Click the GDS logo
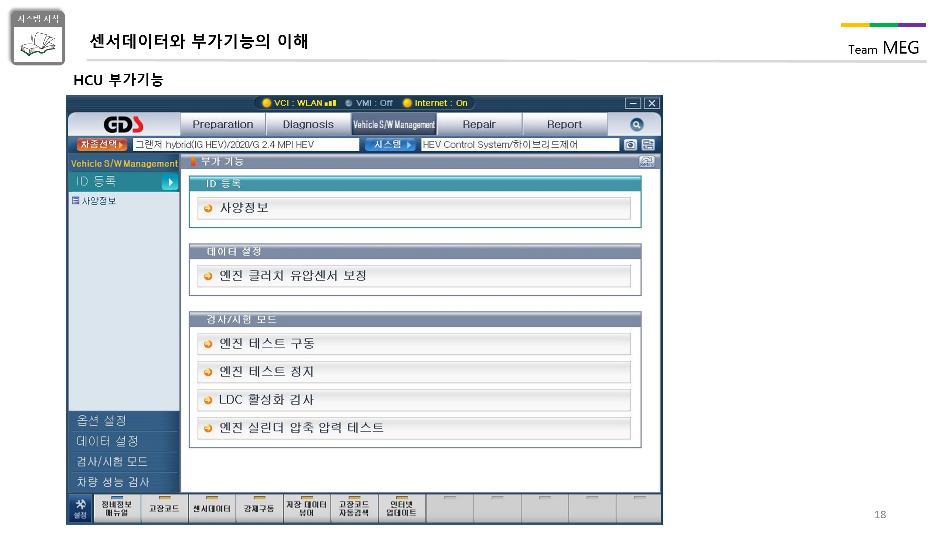938x544 pixels. pyautogui.click(x=123, y=124)
